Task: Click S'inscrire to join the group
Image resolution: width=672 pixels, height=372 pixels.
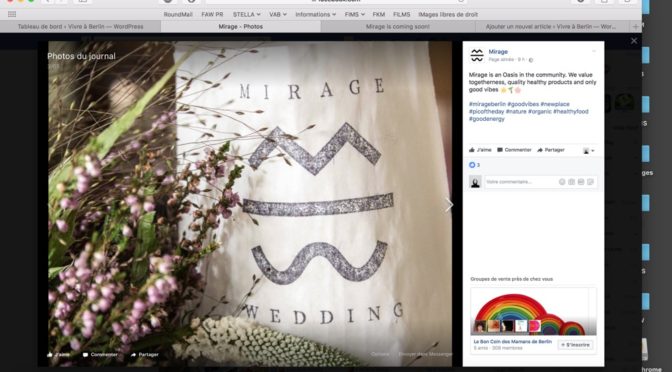Action: coord(576,345)
